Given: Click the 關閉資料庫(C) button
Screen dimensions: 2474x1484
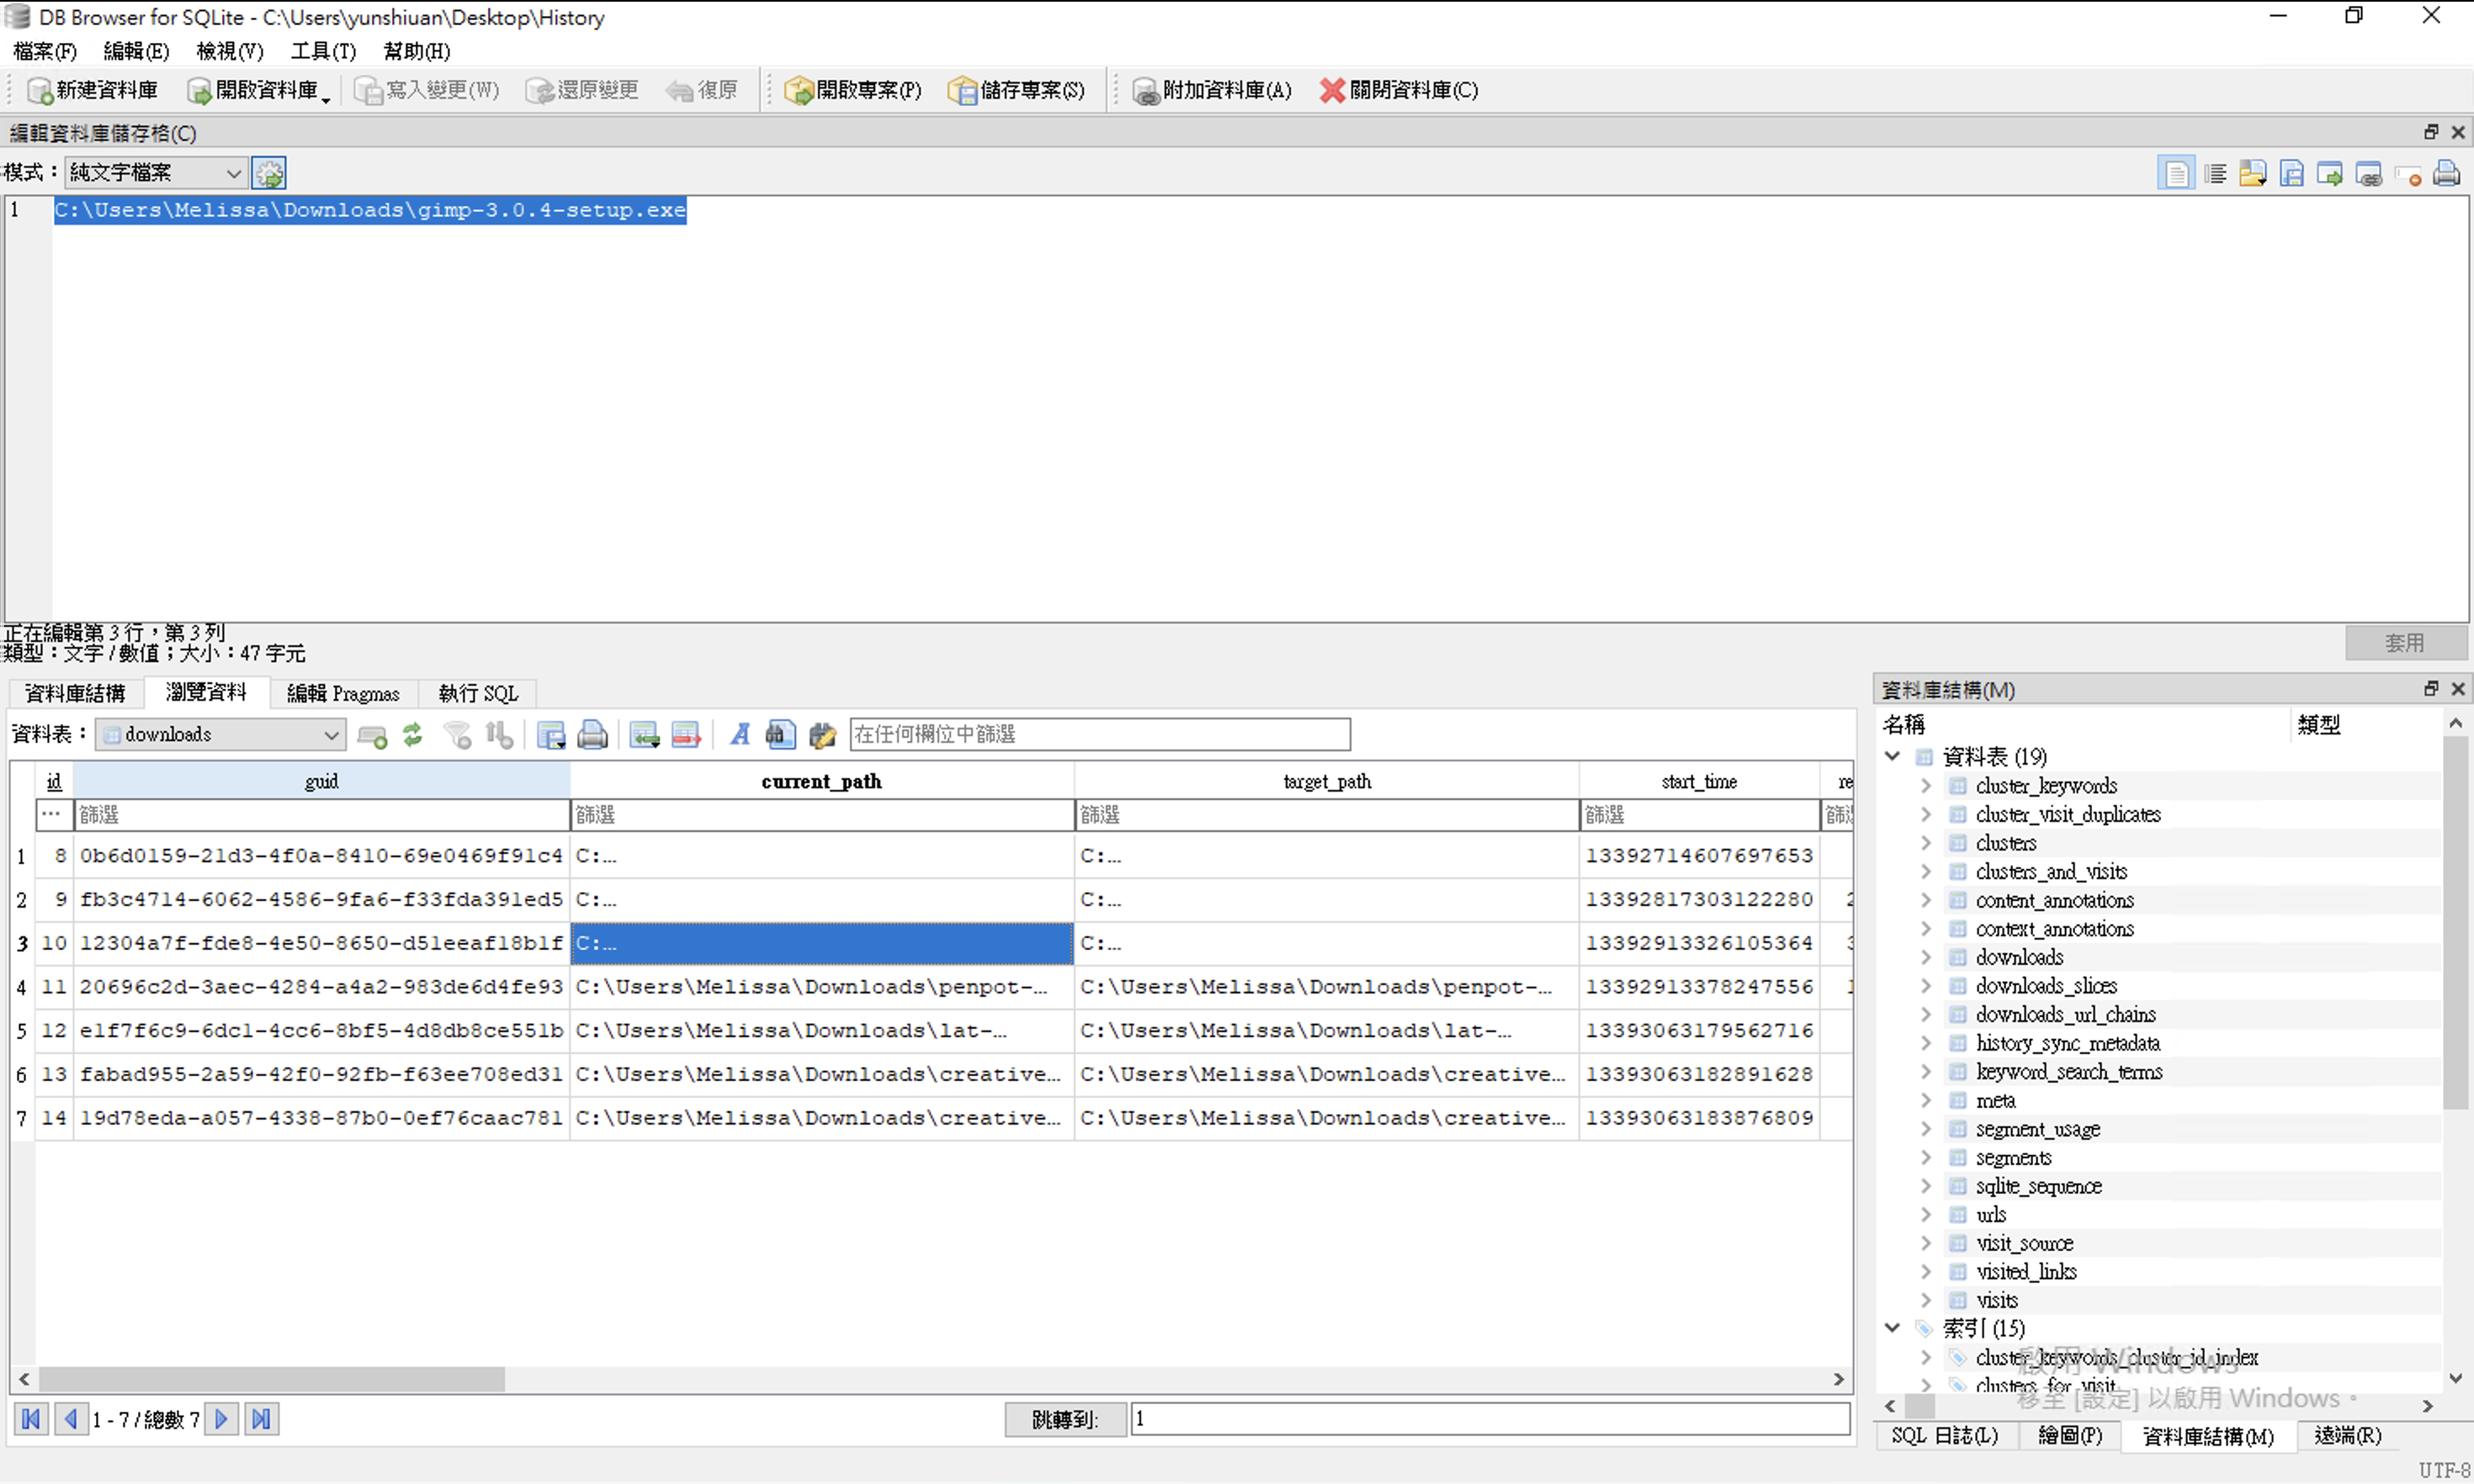Looking at the screenshot, I should tap(1398, 90).
